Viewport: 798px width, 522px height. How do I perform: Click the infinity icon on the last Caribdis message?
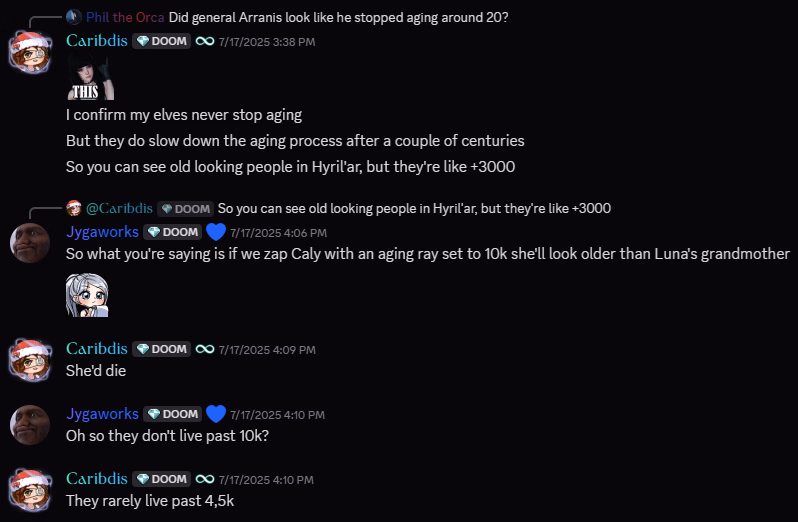click(x=205, y=479)
